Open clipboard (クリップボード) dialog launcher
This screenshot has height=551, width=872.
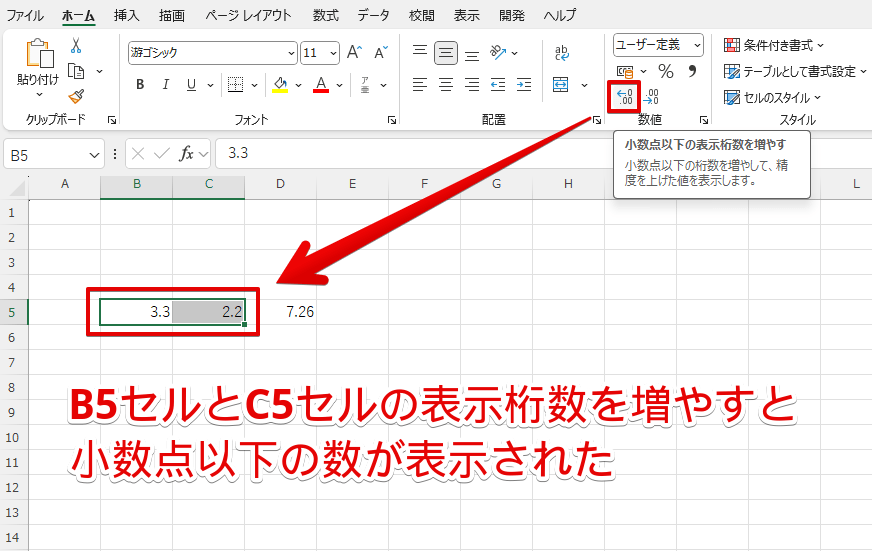112,120
